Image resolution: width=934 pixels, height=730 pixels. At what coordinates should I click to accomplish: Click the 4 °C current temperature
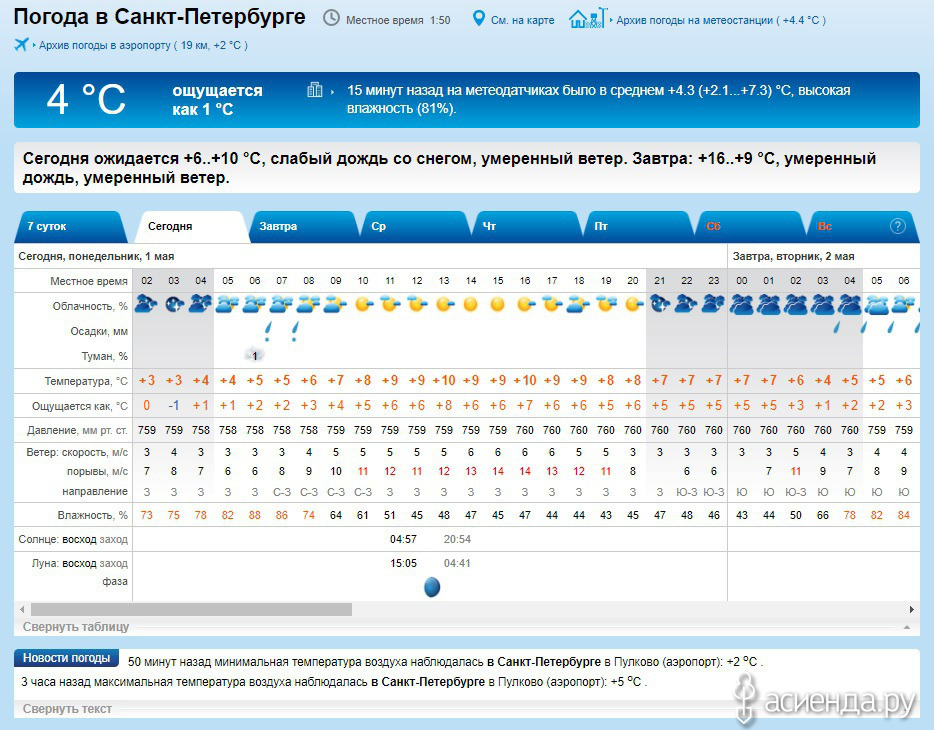[86, 99]
